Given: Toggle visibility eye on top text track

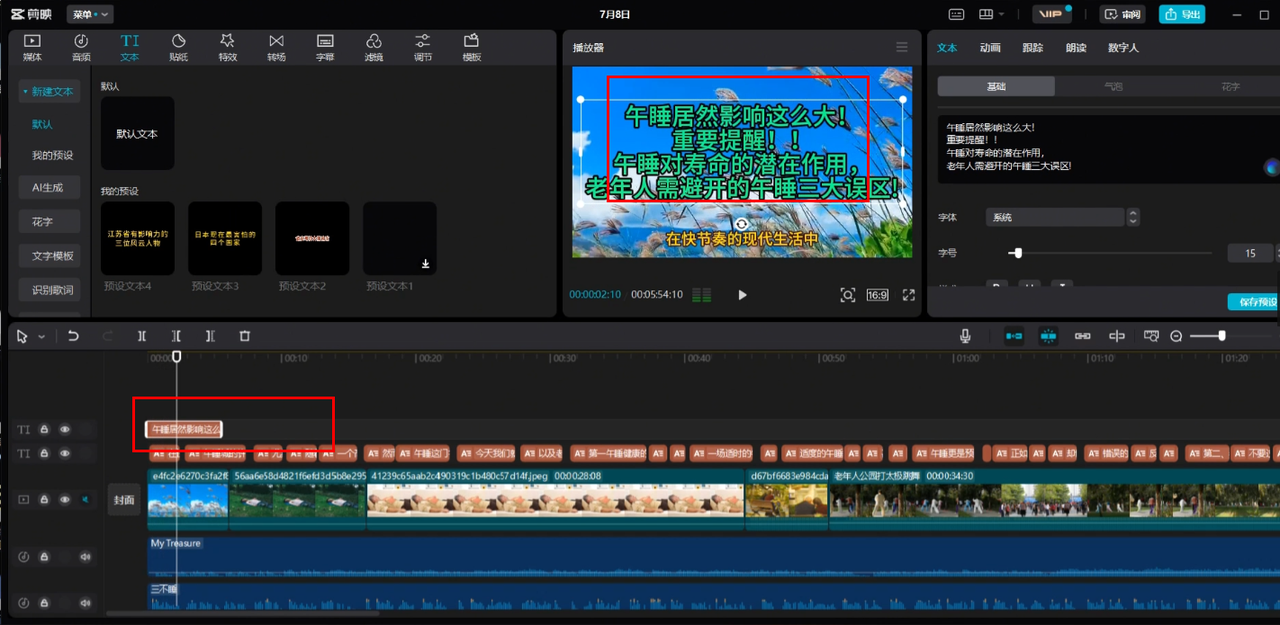Looking at the screenshot, I should [x=65, y=430].
